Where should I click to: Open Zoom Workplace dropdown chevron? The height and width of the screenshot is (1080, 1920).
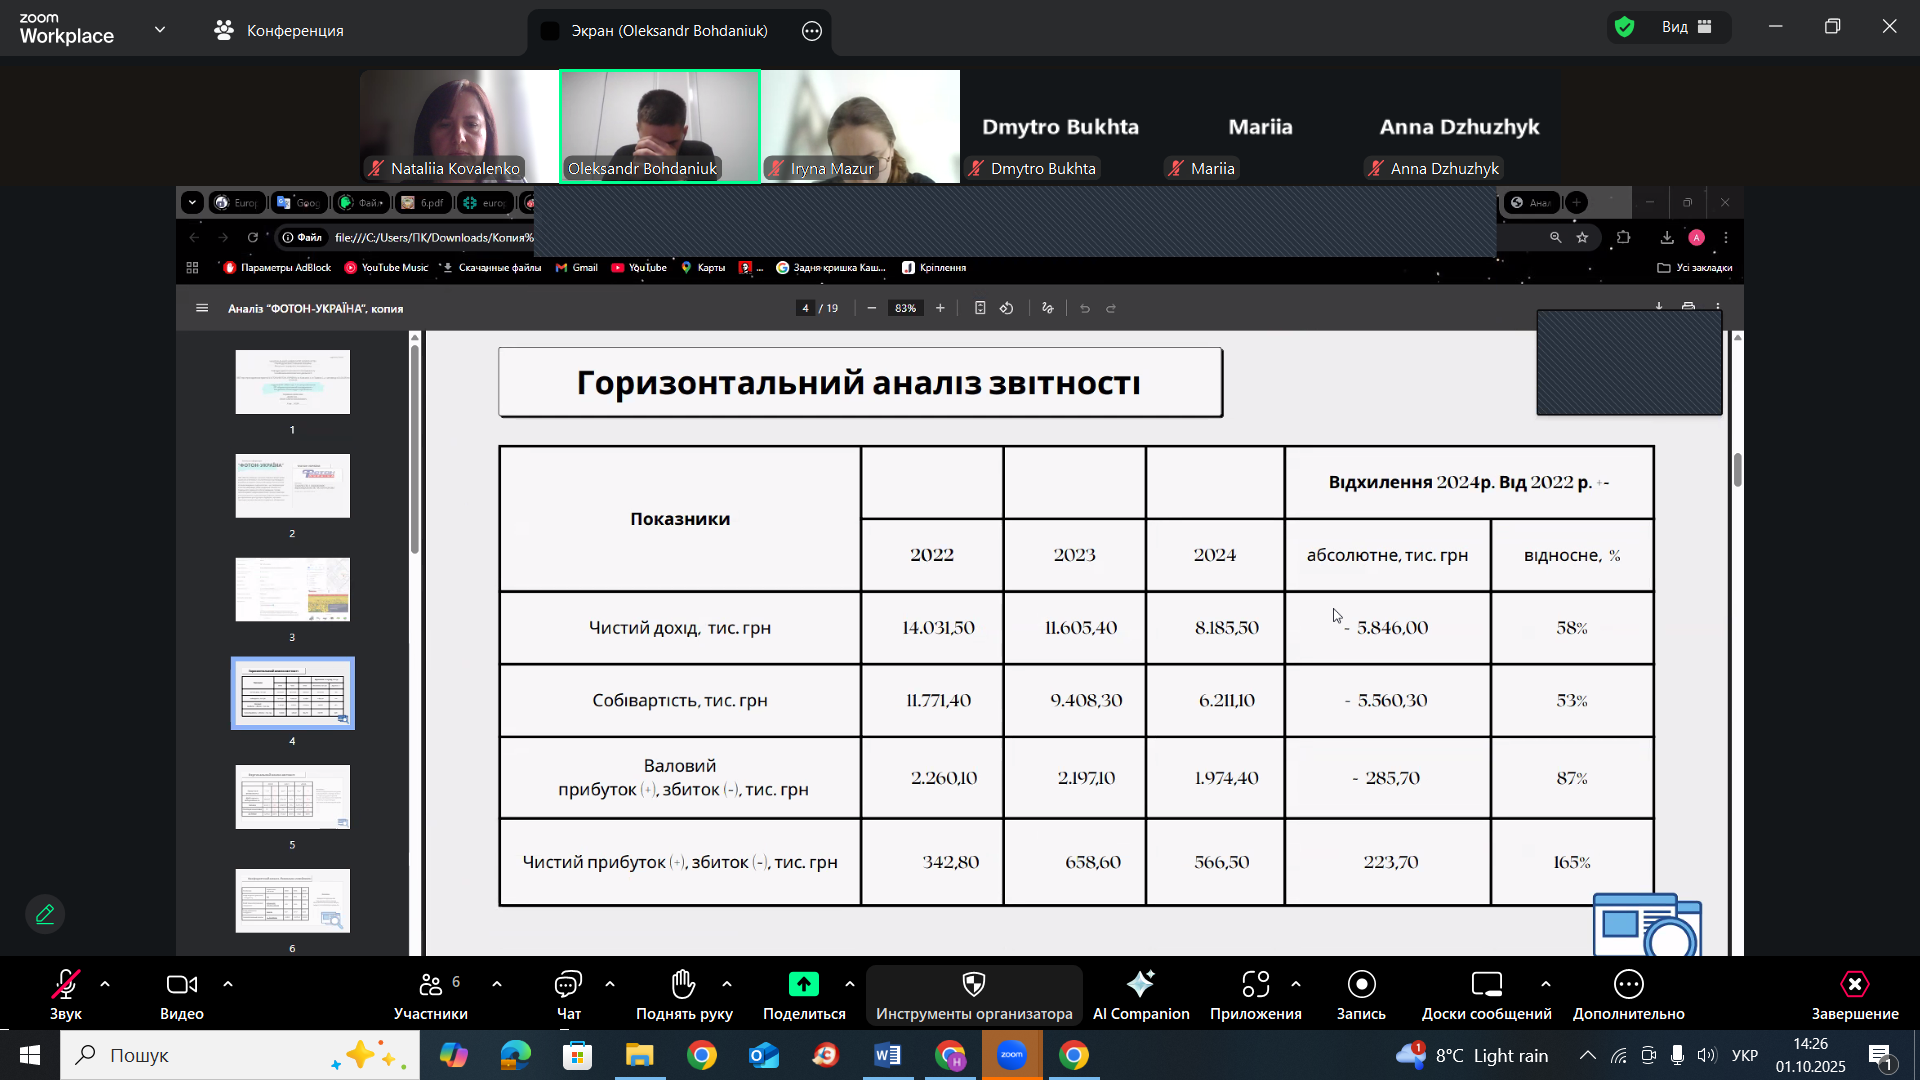point(160,30)
